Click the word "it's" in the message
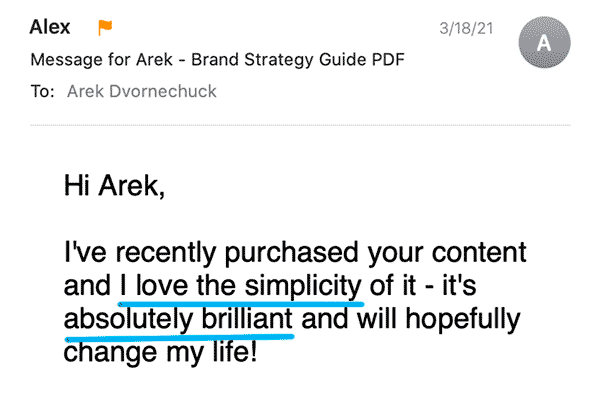This screenshot has width=600, height=397. (x=459, y=286)
